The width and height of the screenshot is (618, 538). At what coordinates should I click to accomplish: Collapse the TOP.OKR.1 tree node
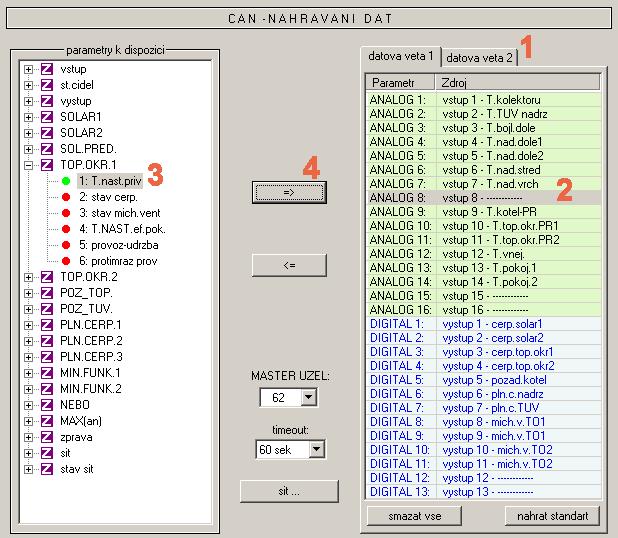[x=28, y=165]
